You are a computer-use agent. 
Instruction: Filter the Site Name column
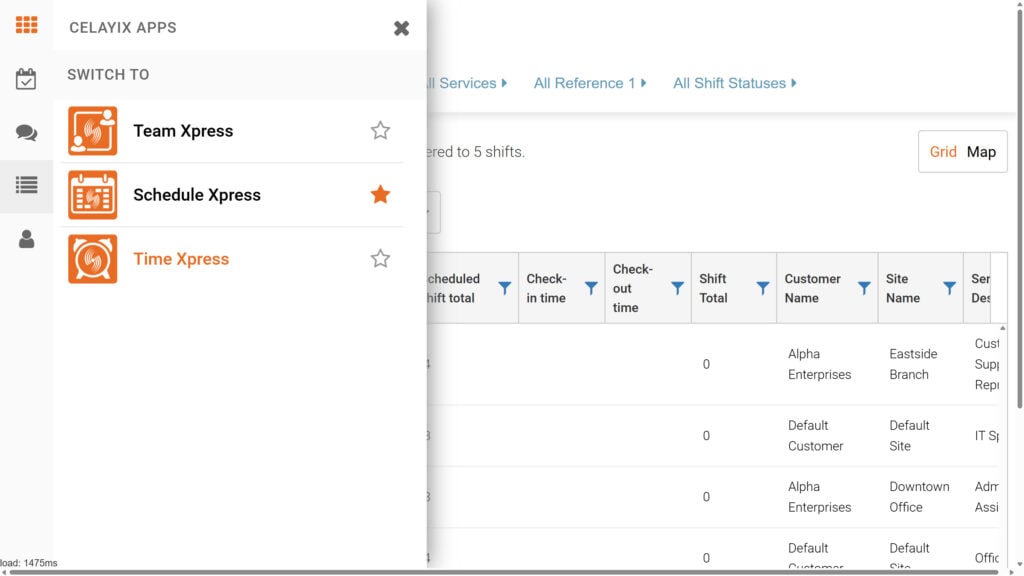pos(950,288)
